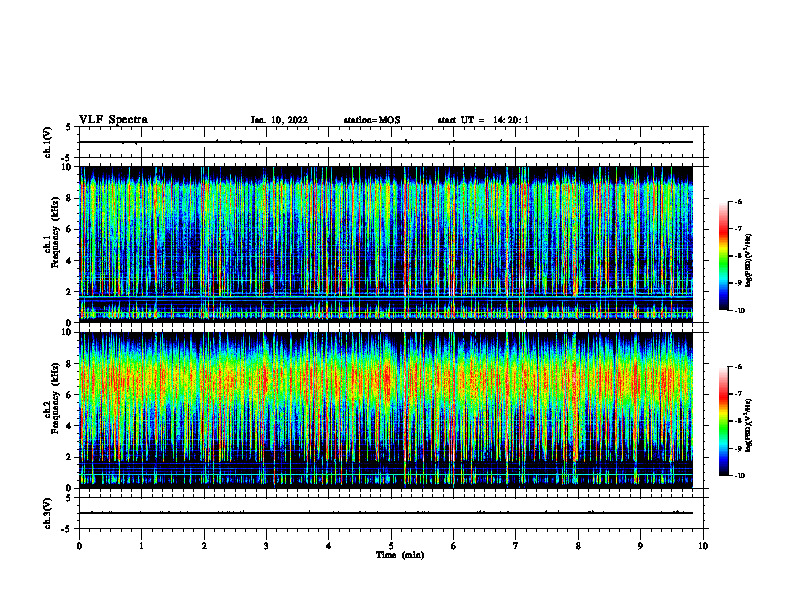Image resolution: width=792 pixels, height=612 pixels.
Task: Click the "6" time axis tick label
Action: point(454,546)
